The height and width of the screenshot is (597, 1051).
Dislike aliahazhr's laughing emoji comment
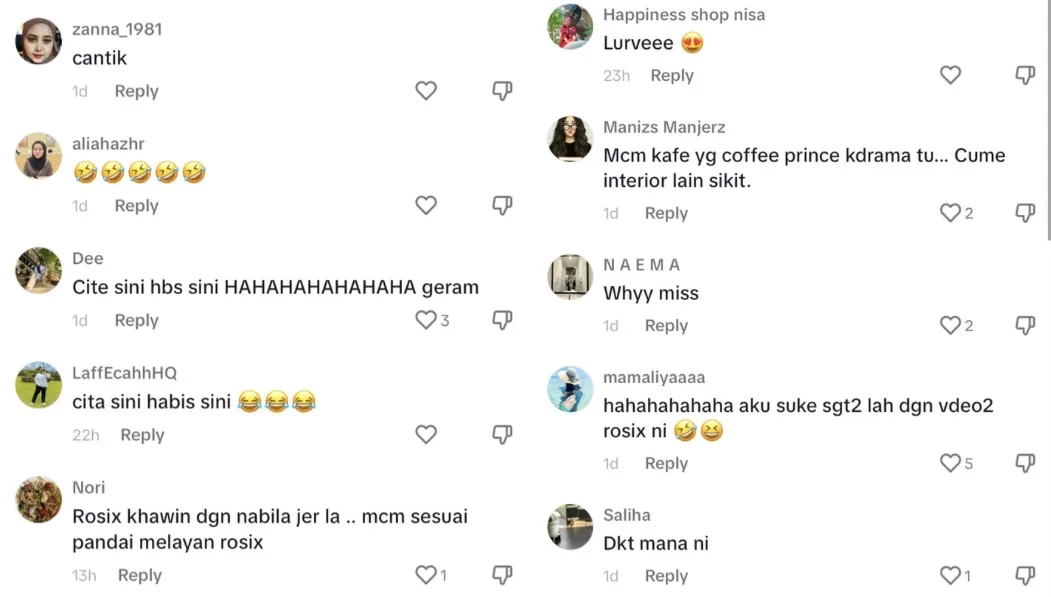pyautogui.click(x=502, y=205)
